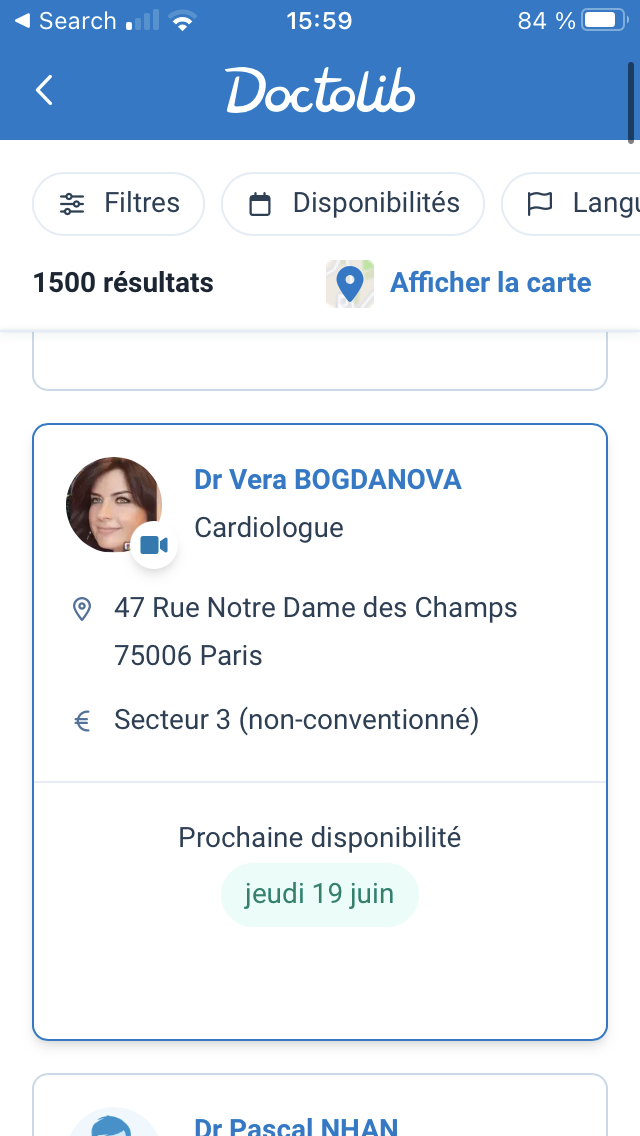Tap Dr Vera Bogdanova's profile photo
This screenshot has height=1136, width=640.
tap(112, 503)
